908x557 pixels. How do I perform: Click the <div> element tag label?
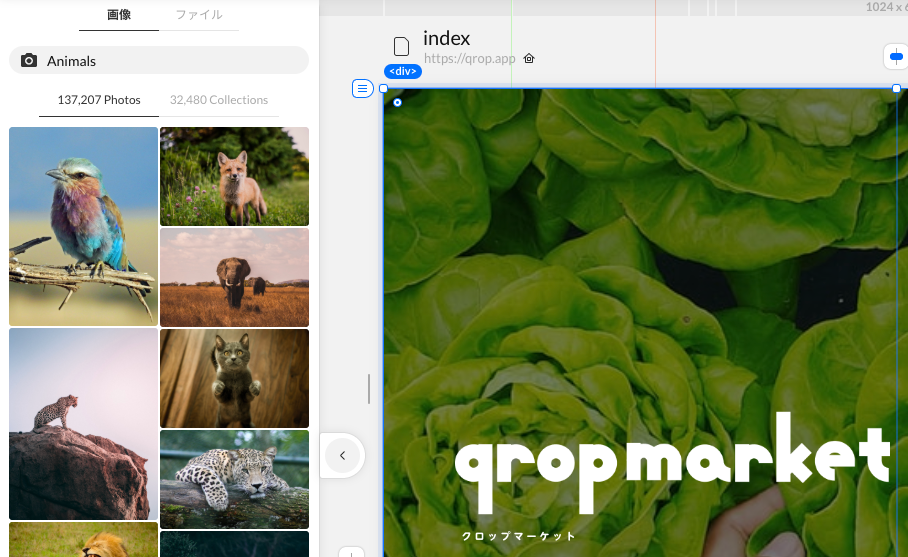(x=402, y=71)
